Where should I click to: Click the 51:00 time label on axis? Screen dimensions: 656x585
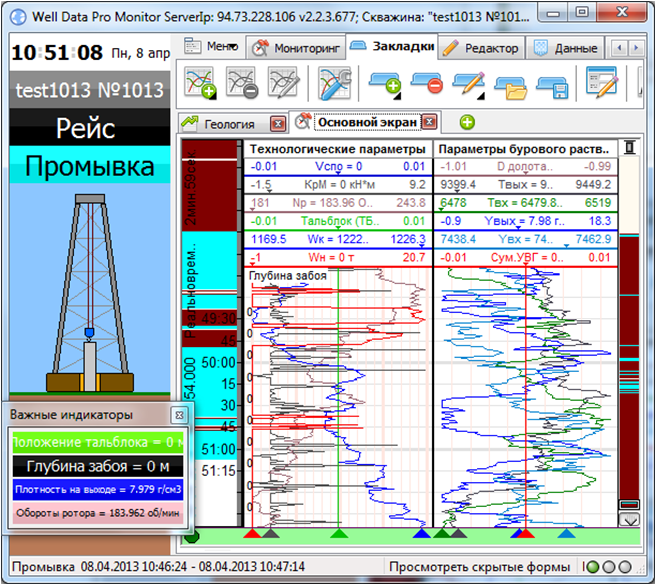218,449
